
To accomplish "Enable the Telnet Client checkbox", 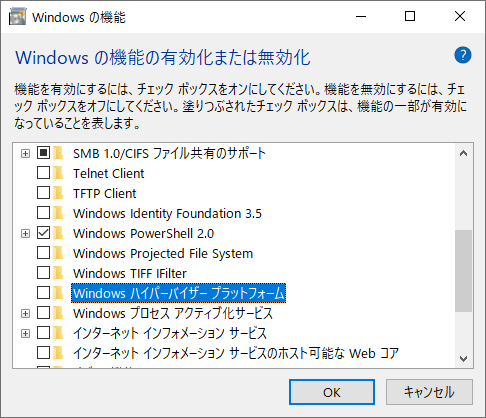I will coord(43,173).
